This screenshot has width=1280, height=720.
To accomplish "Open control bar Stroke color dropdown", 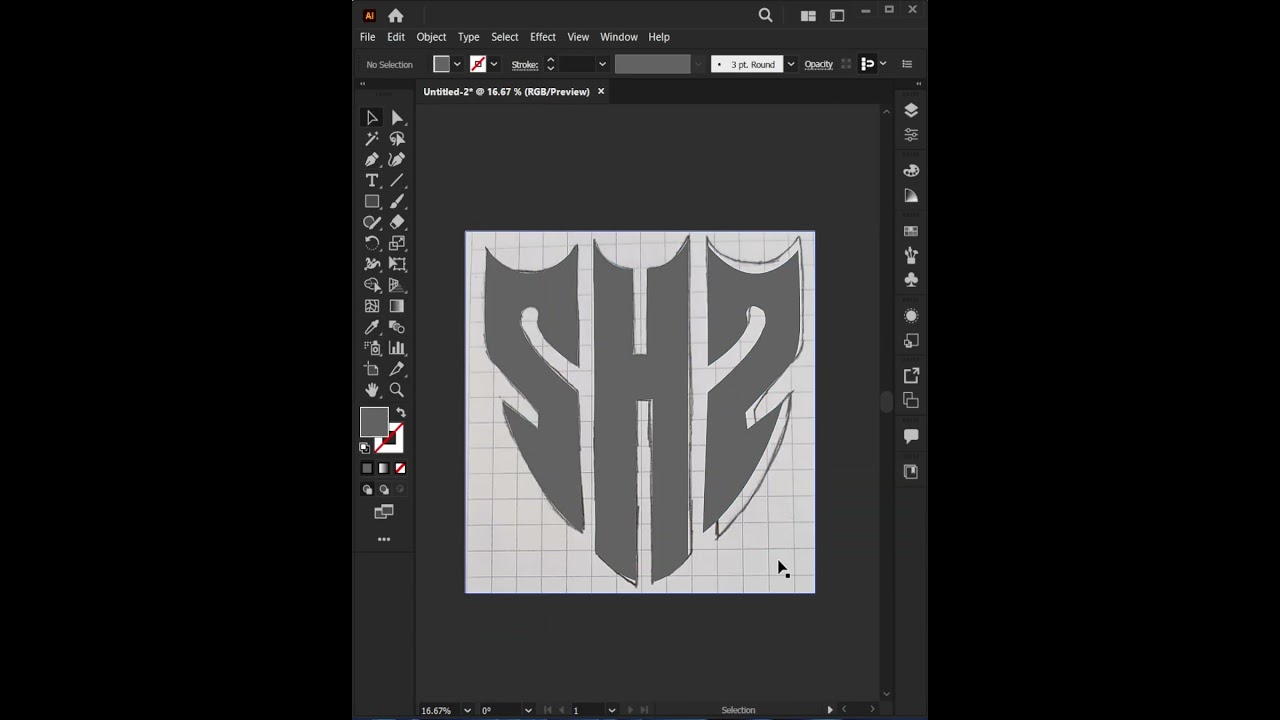I will [494, 64].
